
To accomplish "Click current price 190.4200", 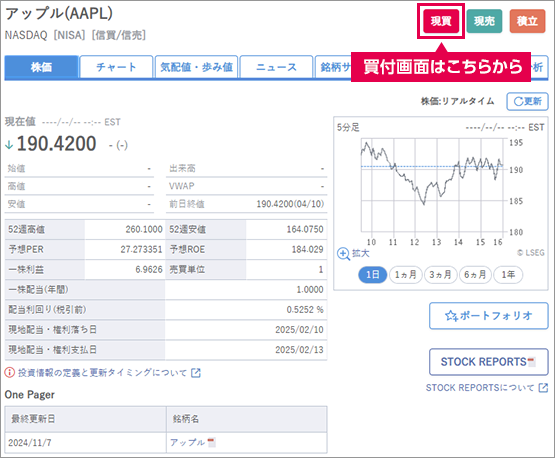I will point(56,144).
